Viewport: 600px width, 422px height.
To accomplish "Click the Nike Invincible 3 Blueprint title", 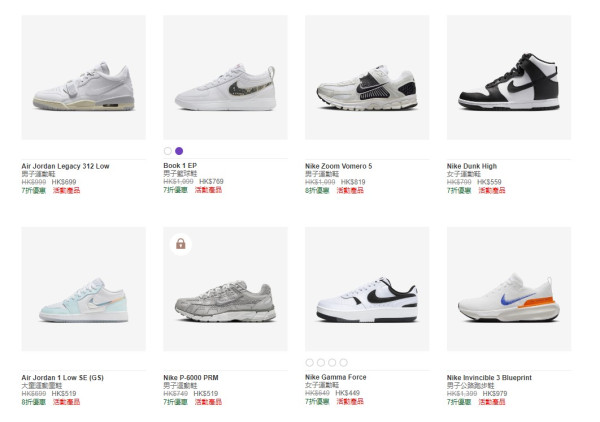I will pyautogui.click(x=489, y=378).
